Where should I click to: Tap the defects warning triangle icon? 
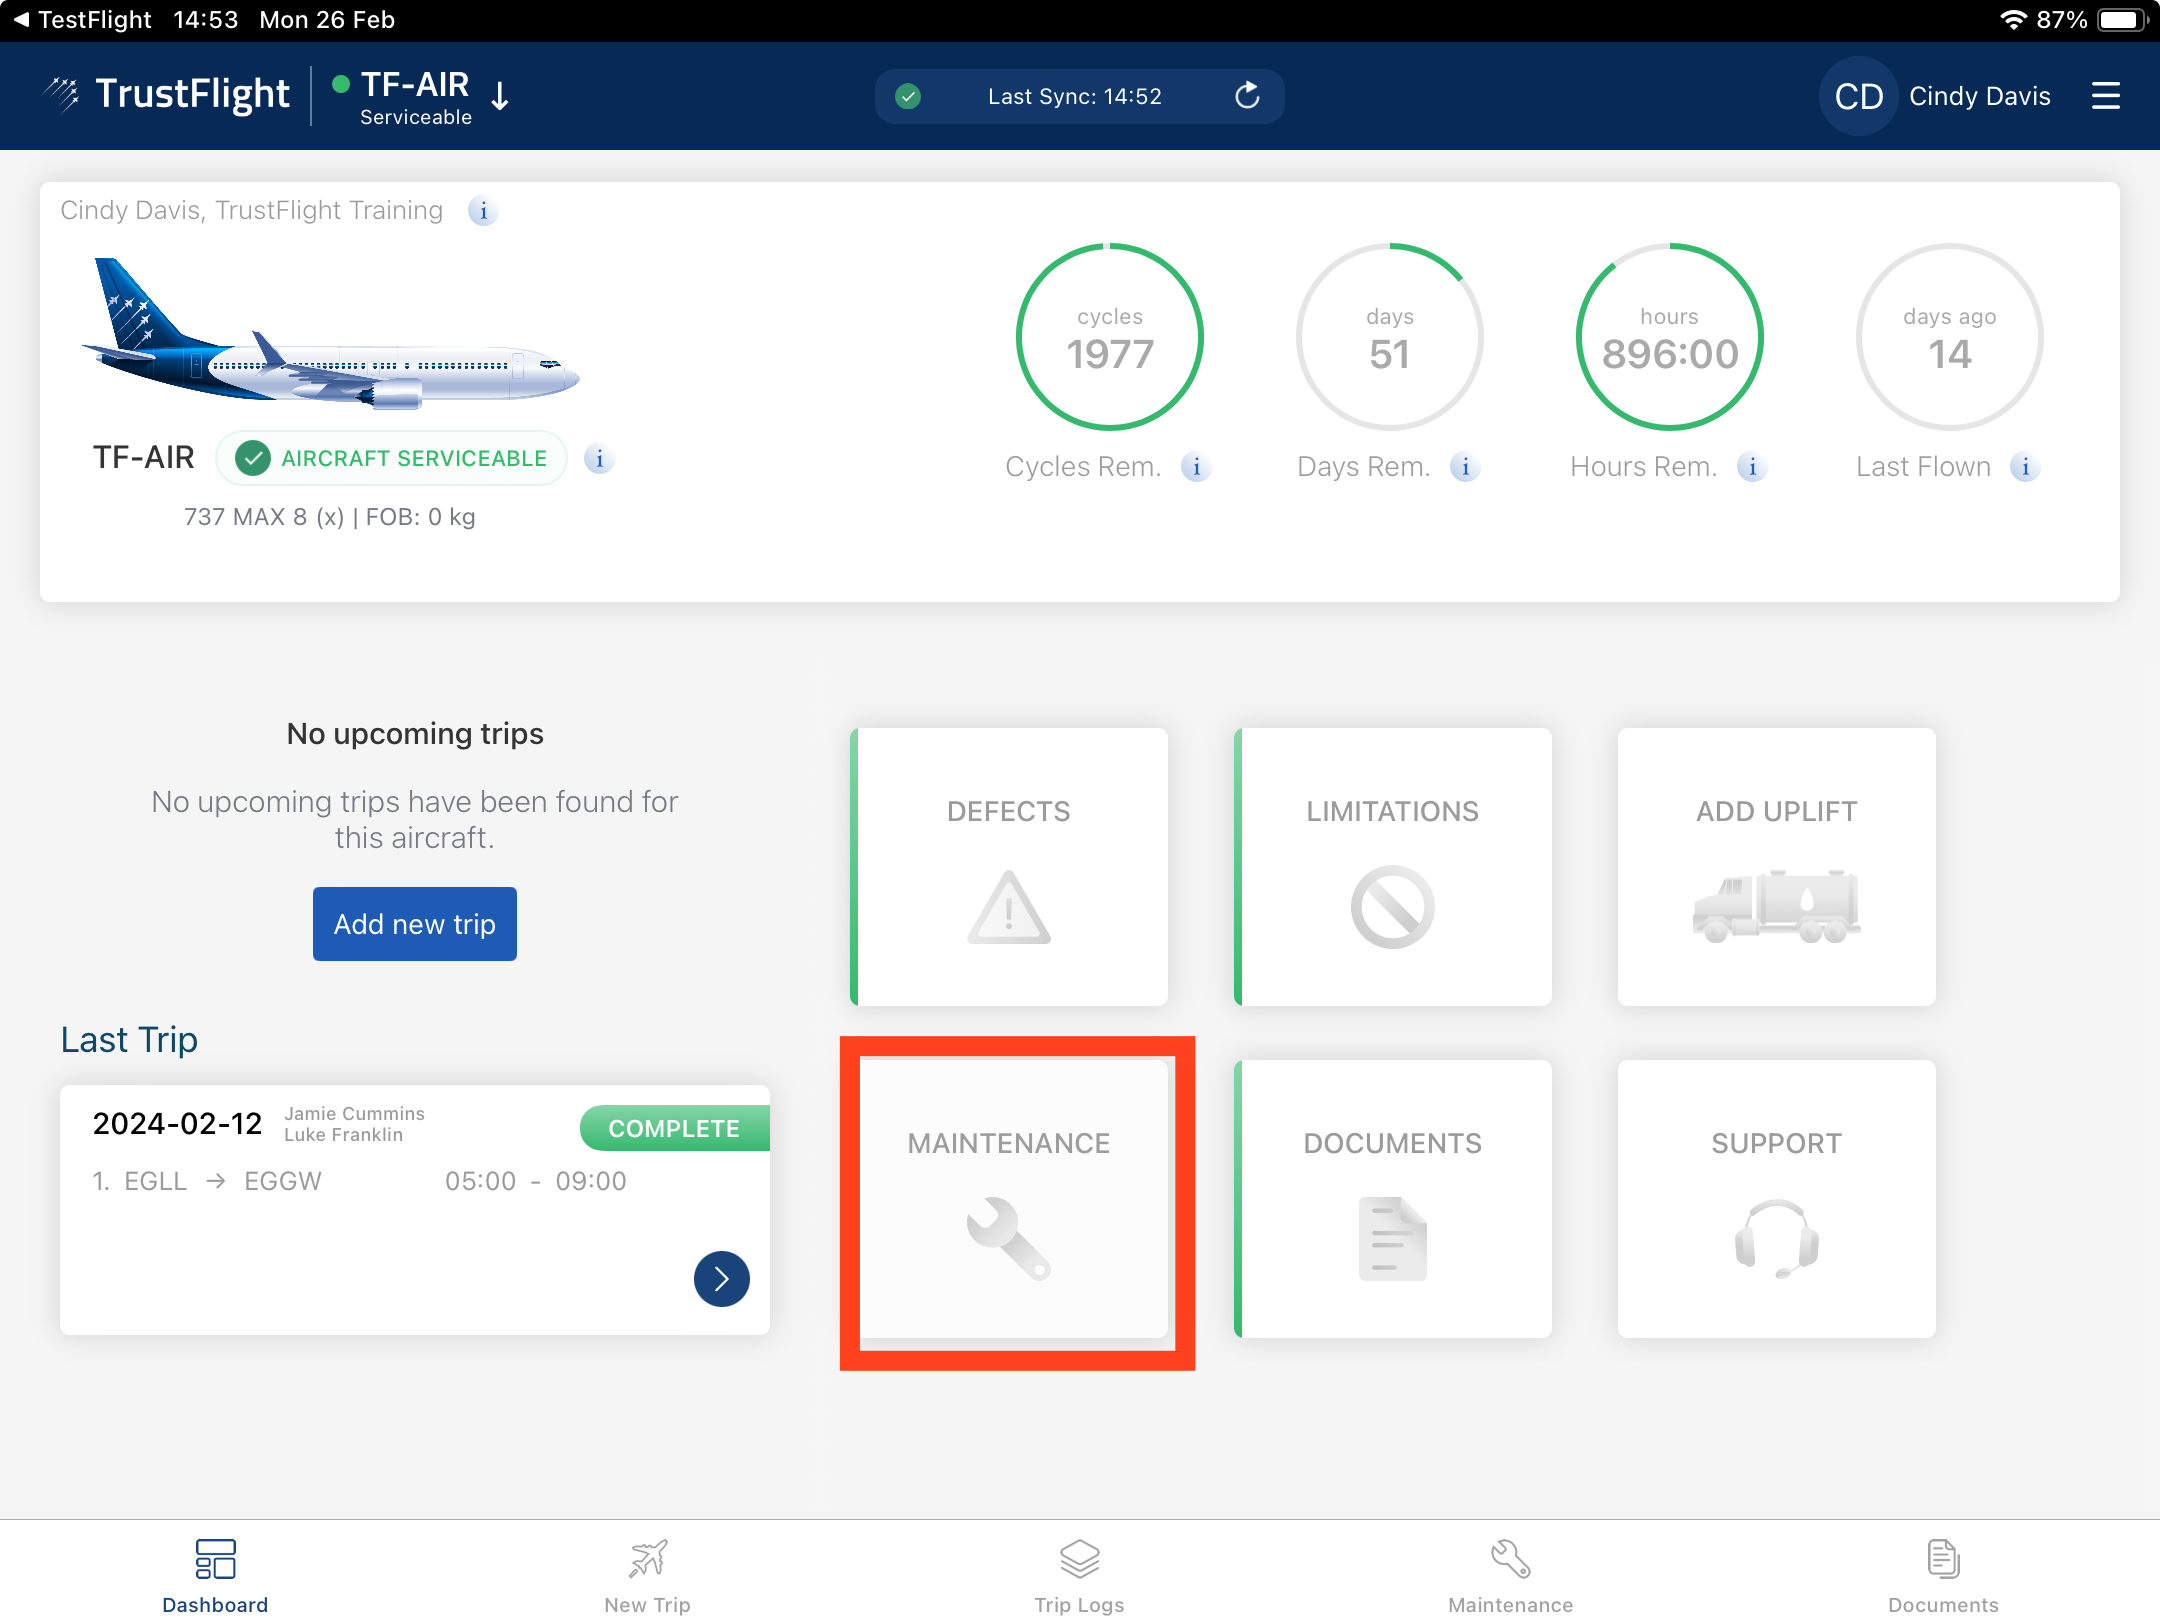pyautogui.click(x=1009, y=908)
